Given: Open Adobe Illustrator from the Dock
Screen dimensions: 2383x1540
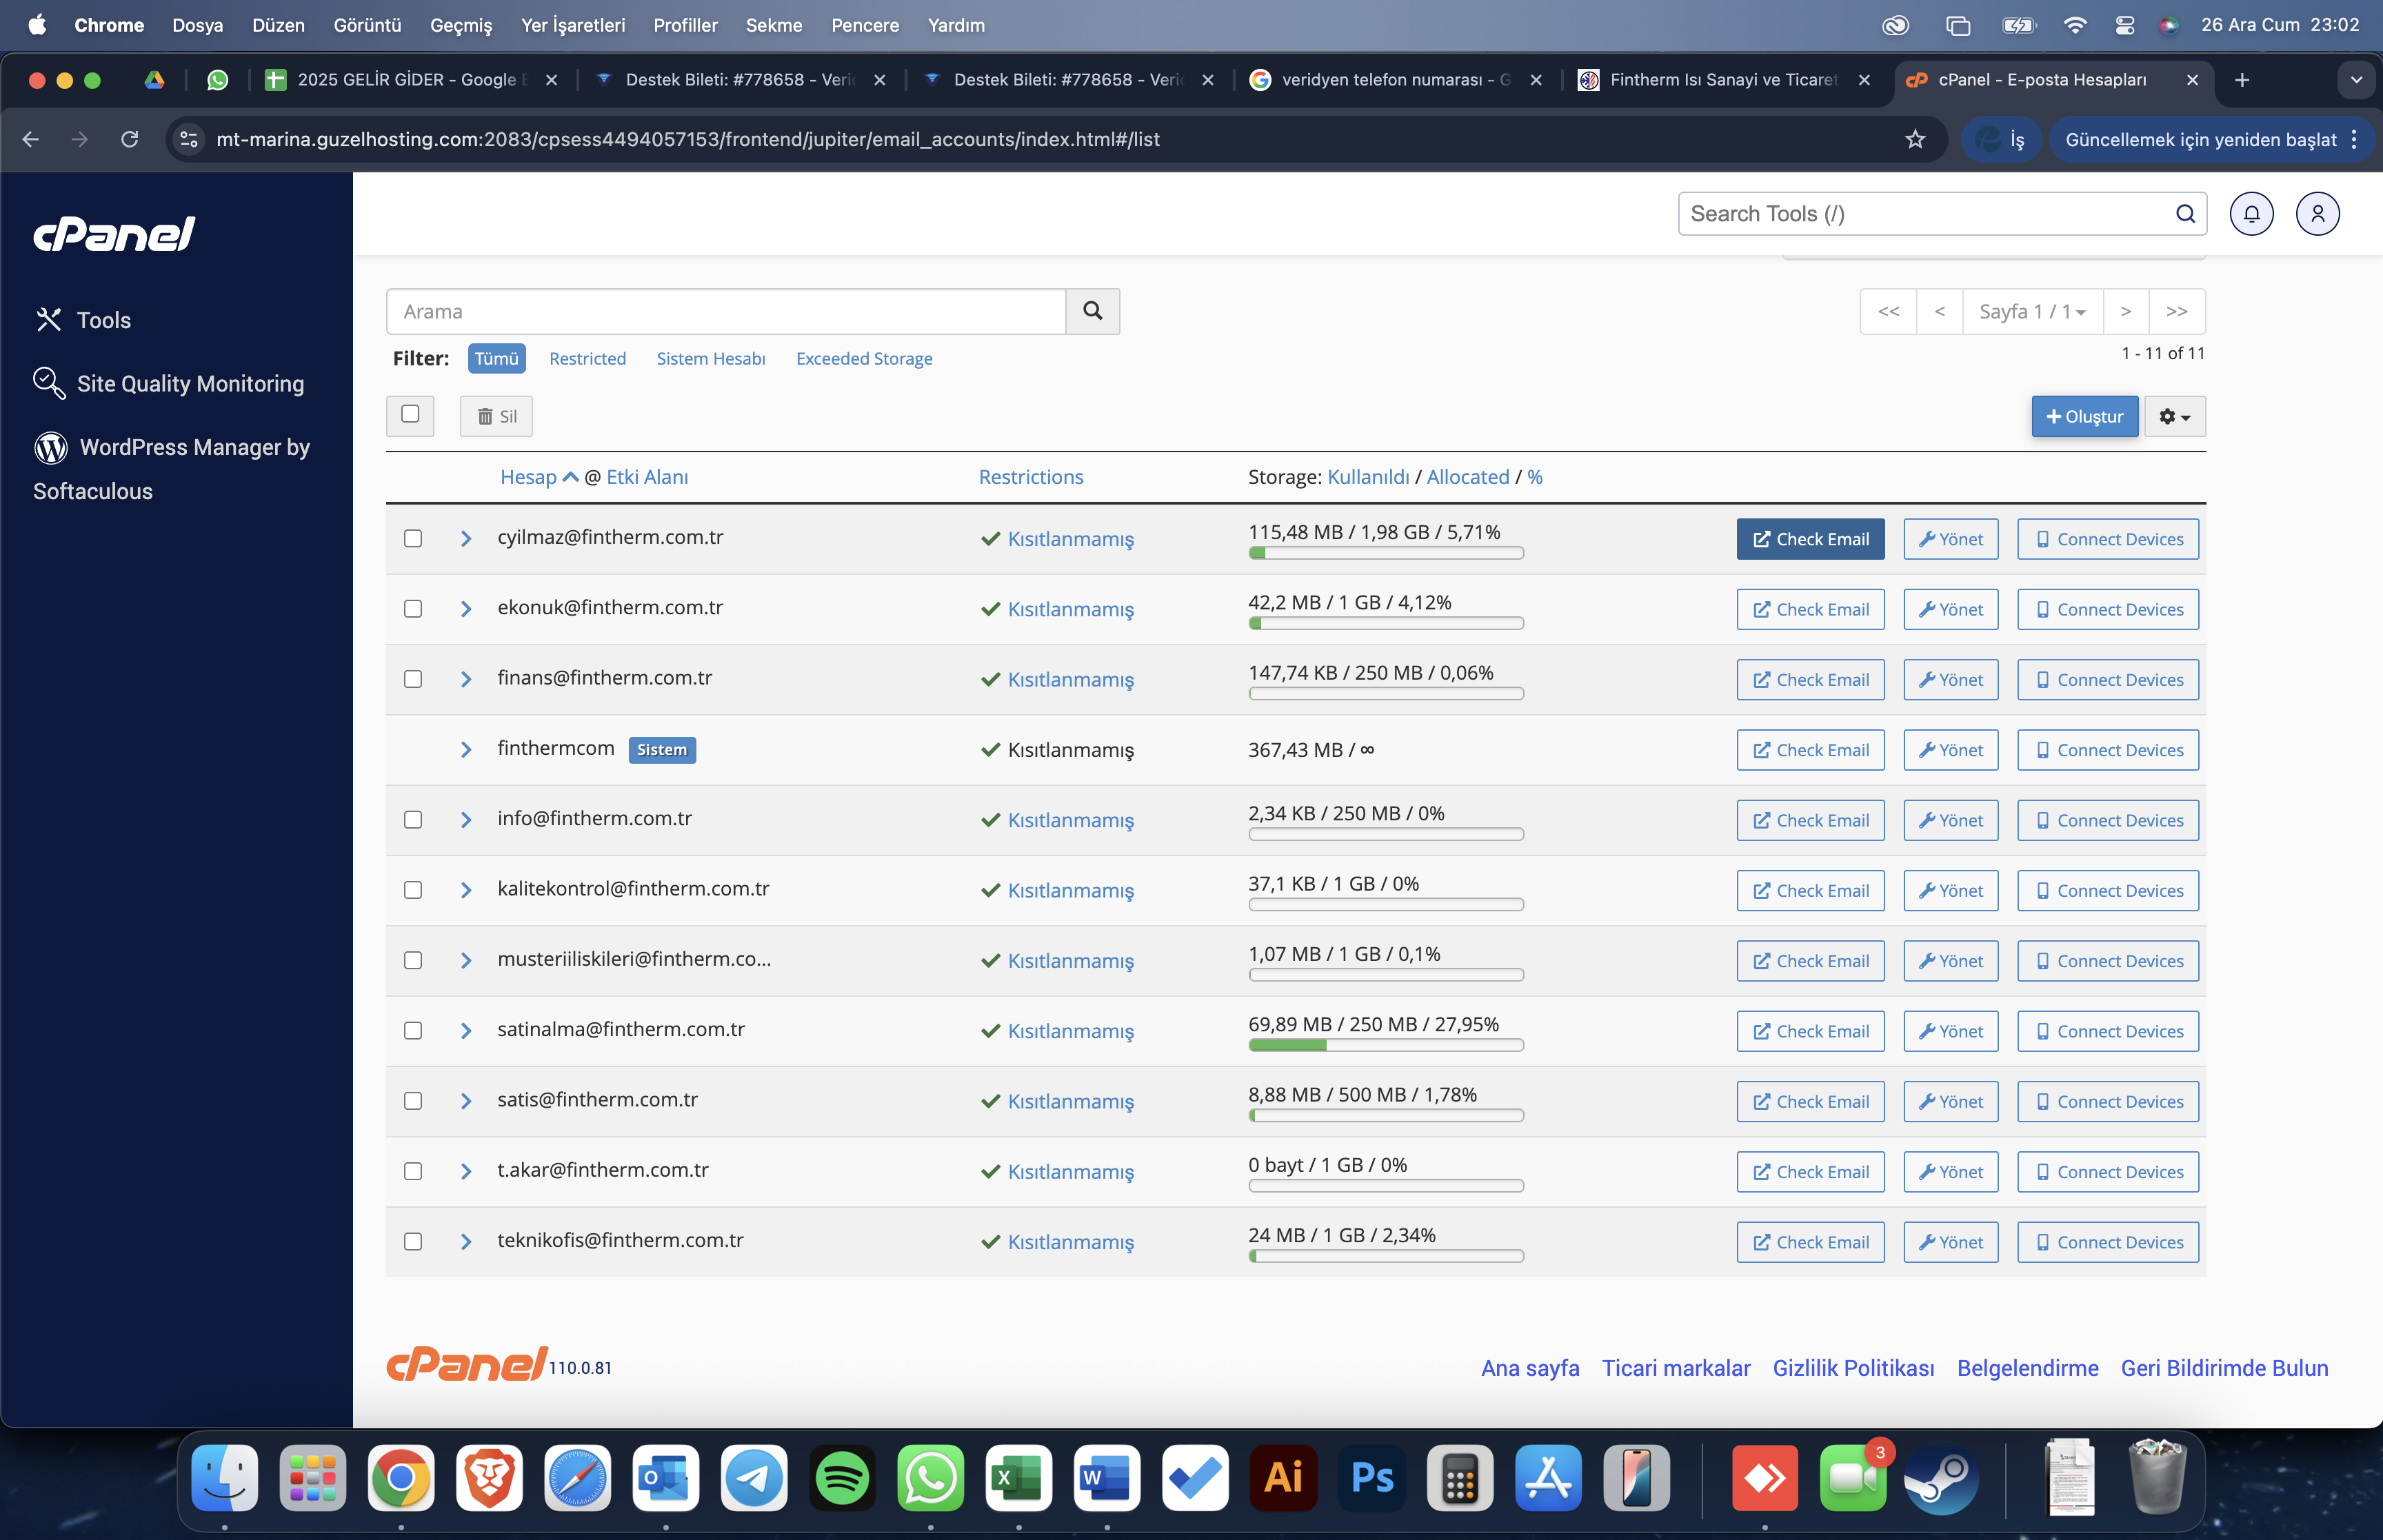Looking at the screenshot, I should coord(1284,1477).
